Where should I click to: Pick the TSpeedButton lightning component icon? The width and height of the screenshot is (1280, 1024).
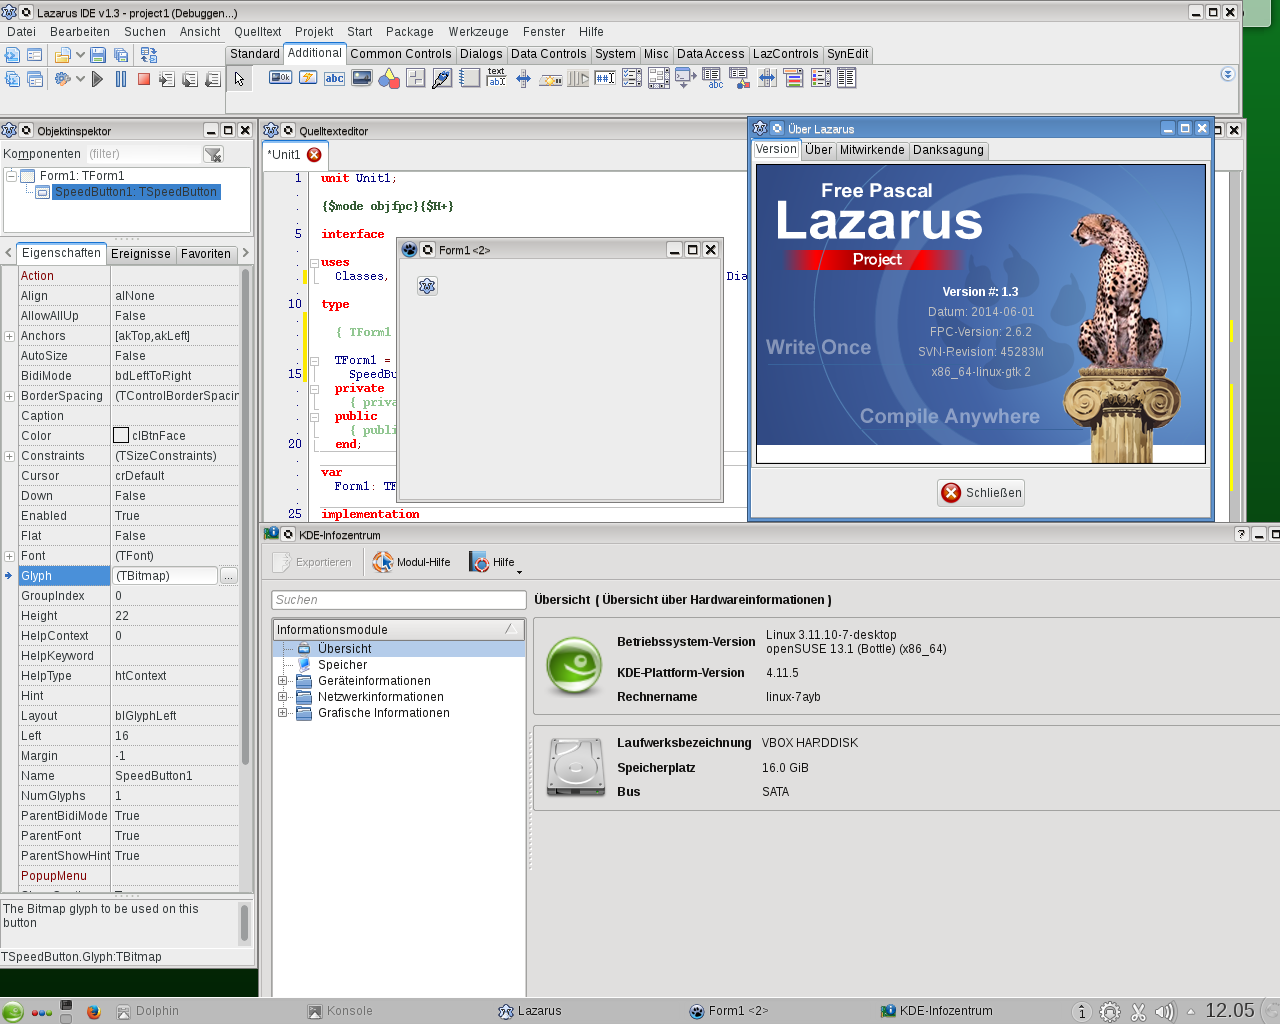(x=308, y=78)
